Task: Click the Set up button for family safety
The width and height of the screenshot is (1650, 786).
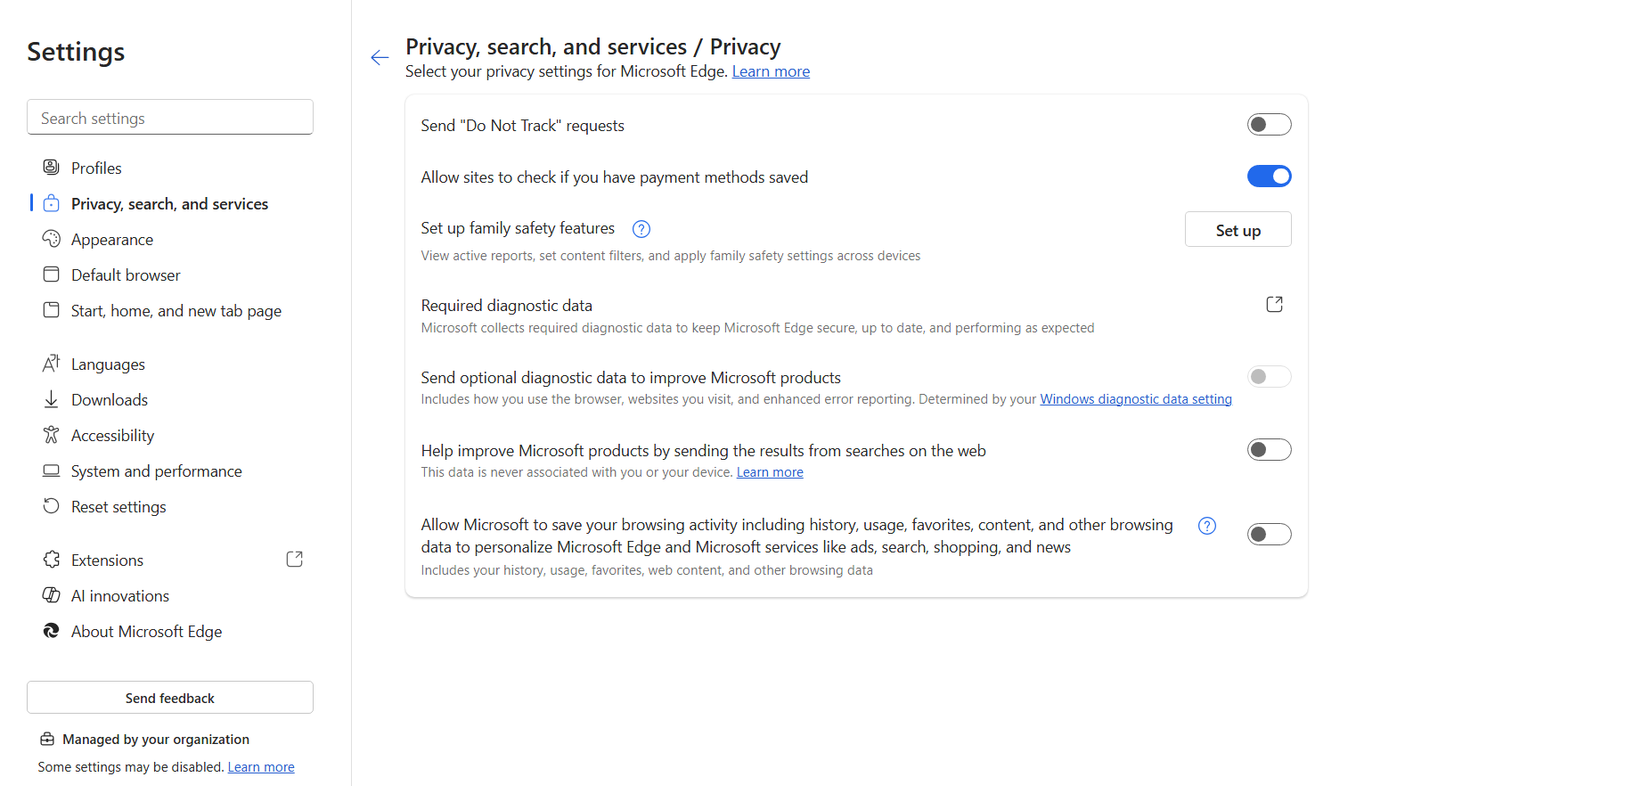Action: [1238, 229]
